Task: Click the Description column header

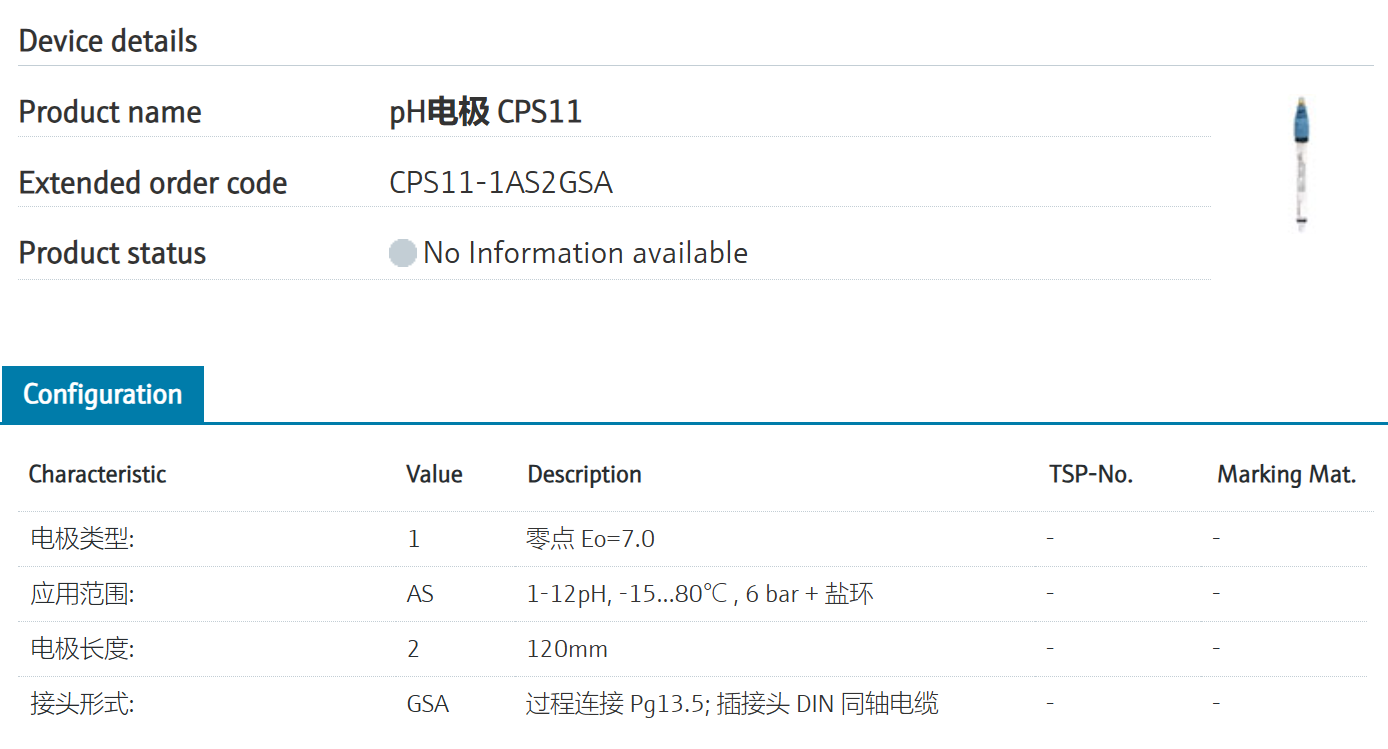Action: [584, 474]
